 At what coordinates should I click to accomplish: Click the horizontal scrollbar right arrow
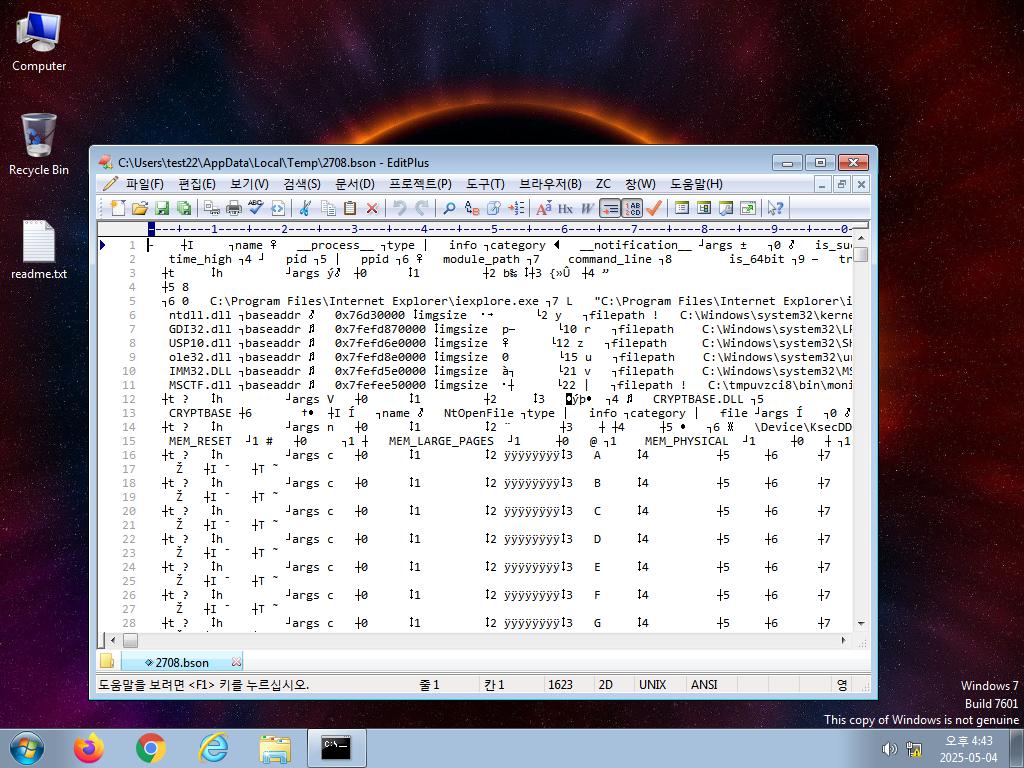[844, 640]
